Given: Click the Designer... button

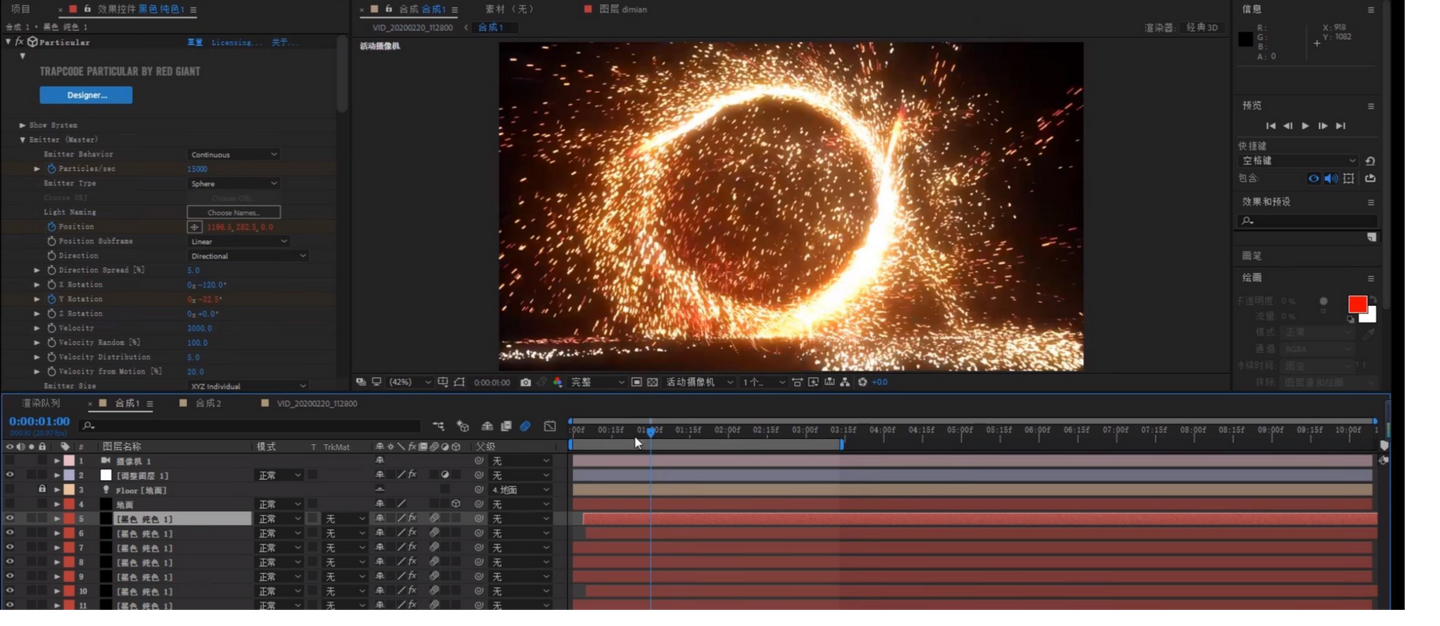Looking at the screenshot, I should tap(86, 95).
